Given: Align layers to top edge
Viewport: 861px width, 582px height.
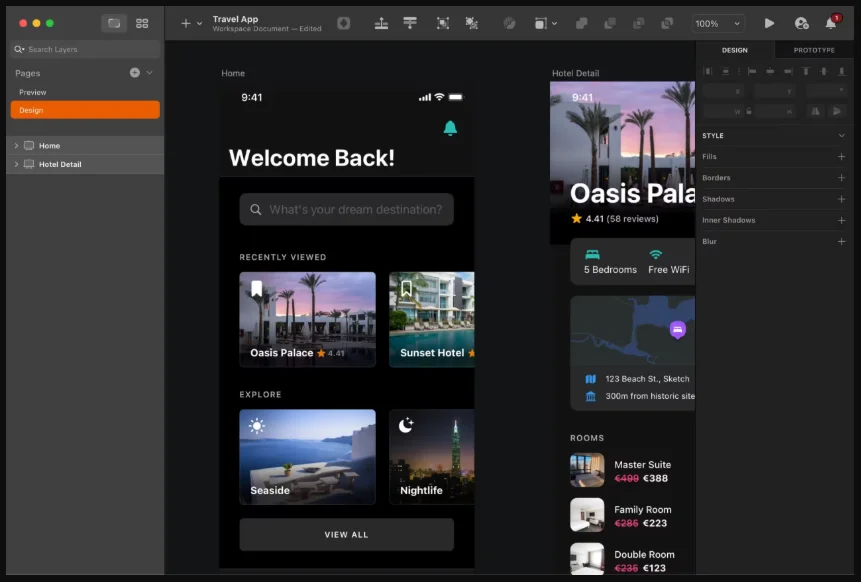Looking at the screenshot, I should pos(806,71).
